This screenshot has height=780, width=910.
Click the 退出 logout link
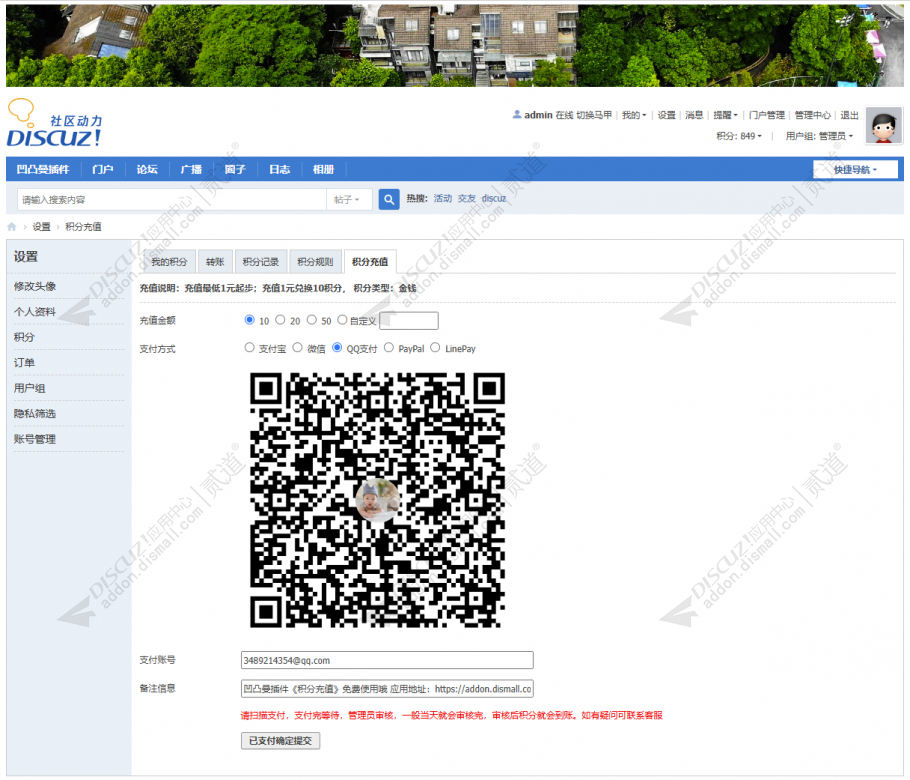[x=850, y=115]
